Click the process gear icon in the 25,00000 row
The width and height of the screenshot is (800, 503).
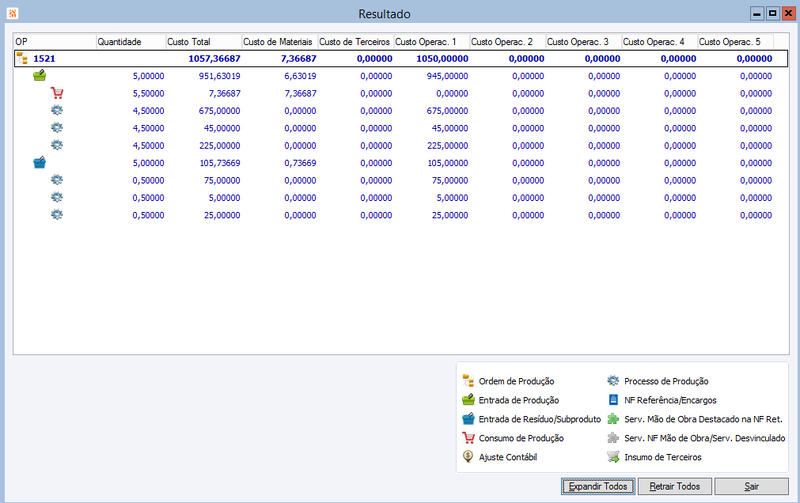tap(57, 214)
